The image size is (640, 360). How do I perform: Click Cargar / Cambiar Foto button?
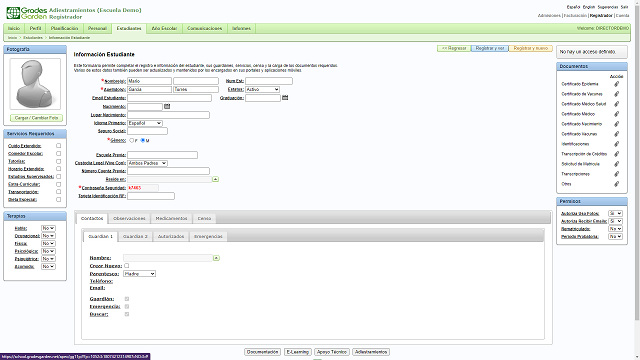pyautogui.click(x=36, y=118)
